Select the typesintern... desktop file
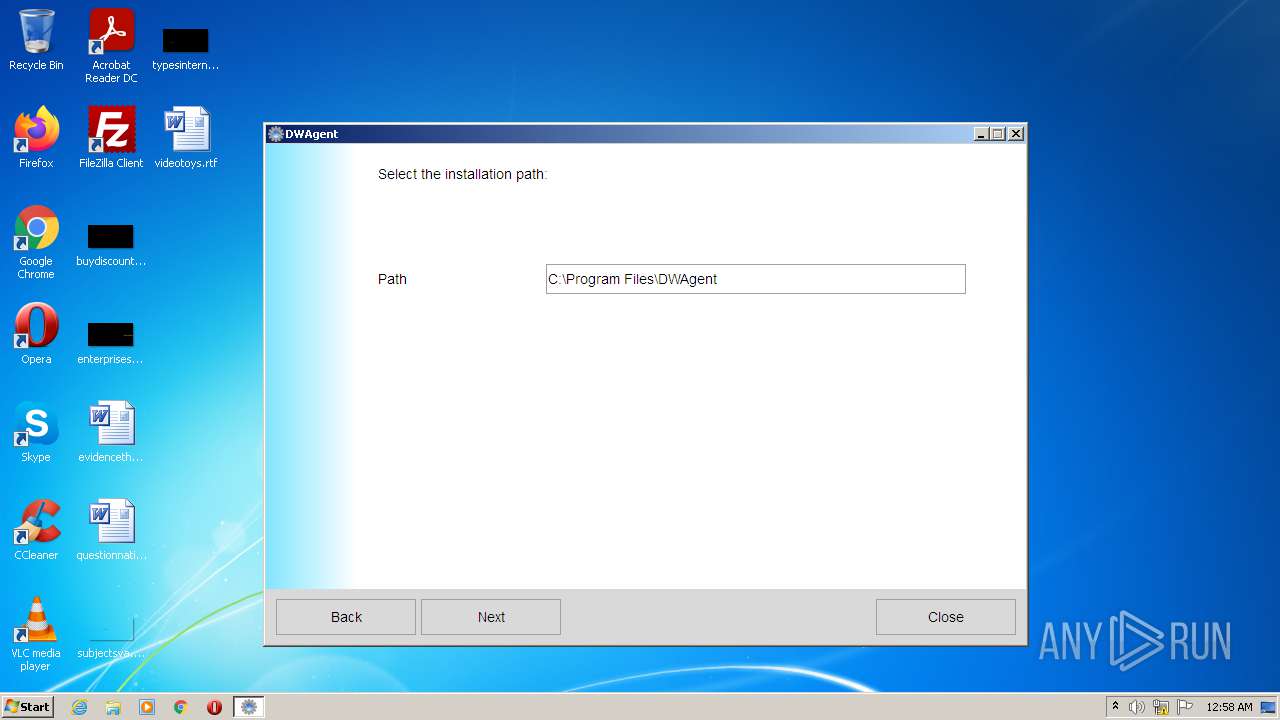 [186, 48]
